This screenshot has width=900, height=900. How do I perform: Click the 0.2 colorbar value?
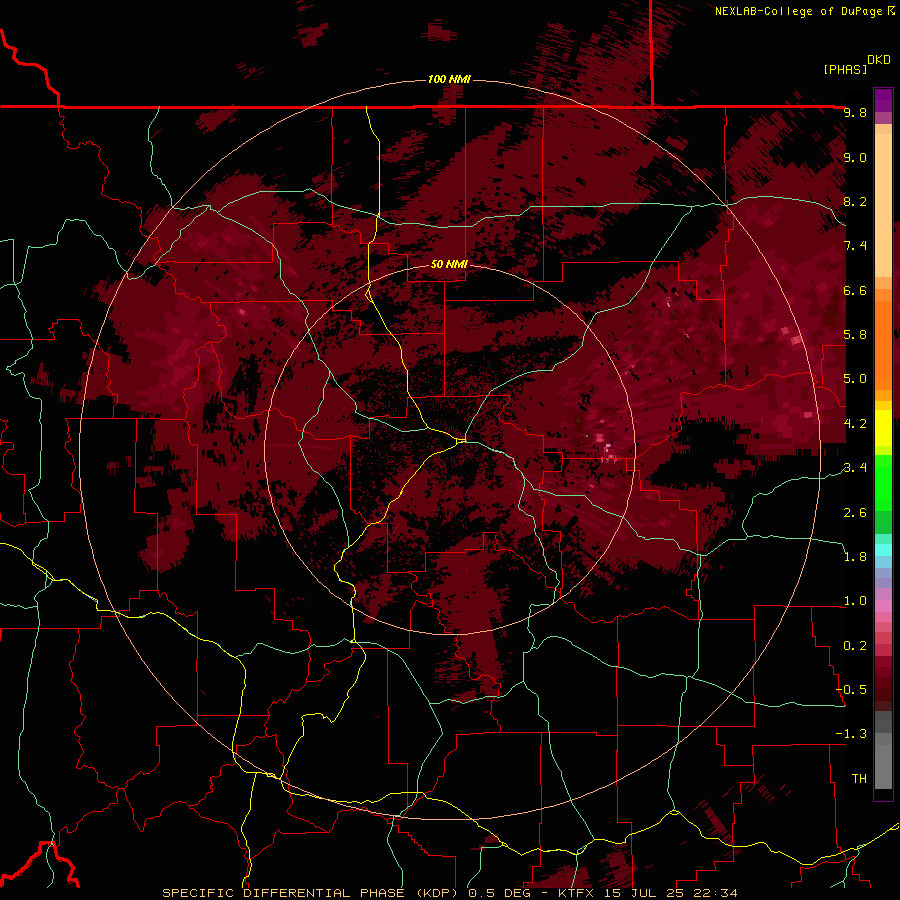point(855,646)
